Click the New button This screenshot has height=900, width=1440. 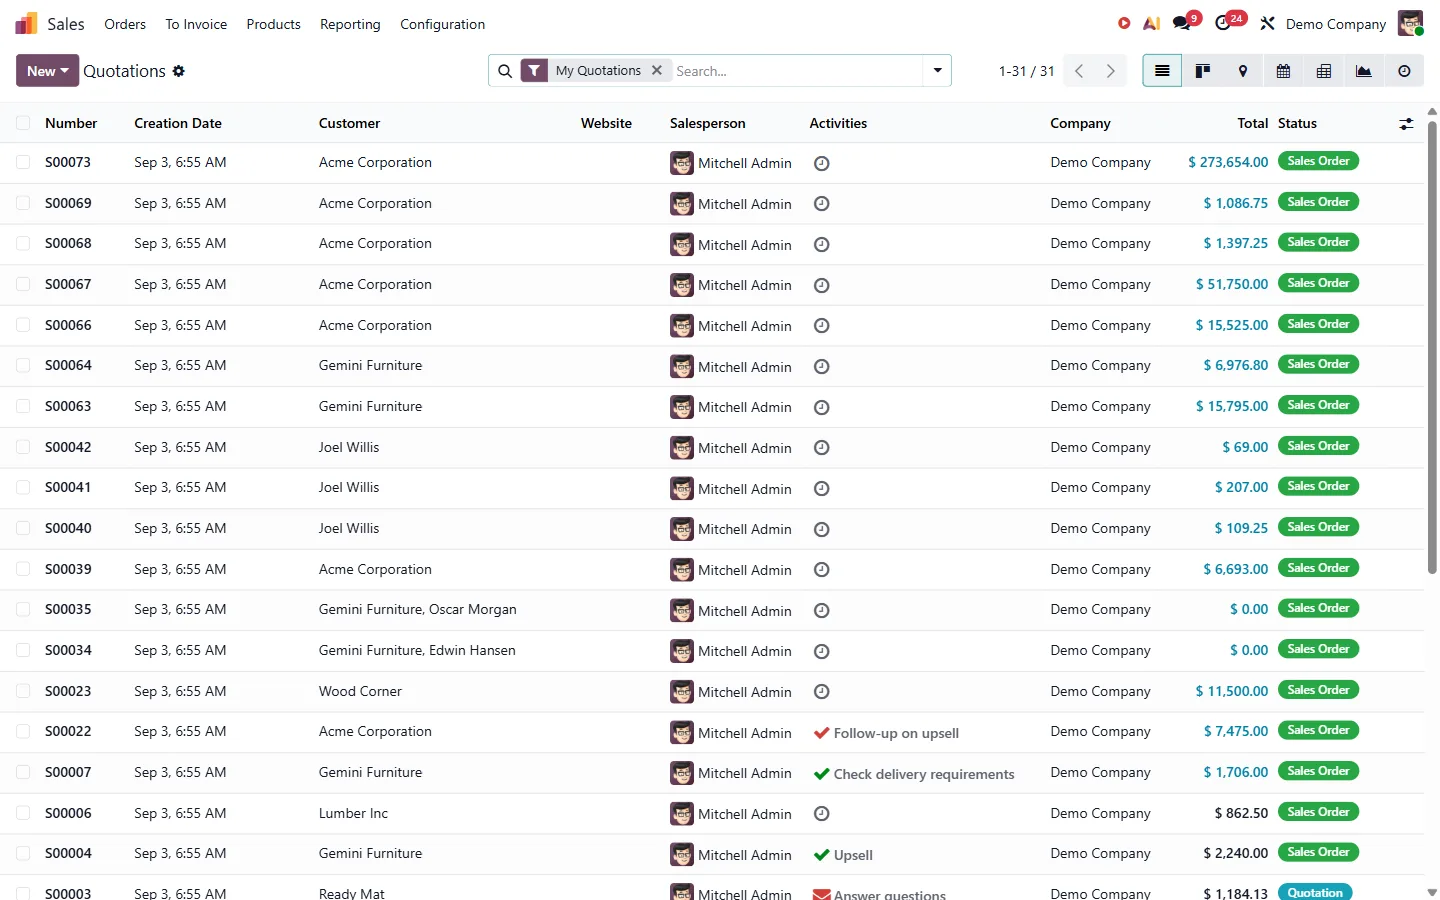click(47, 71)
